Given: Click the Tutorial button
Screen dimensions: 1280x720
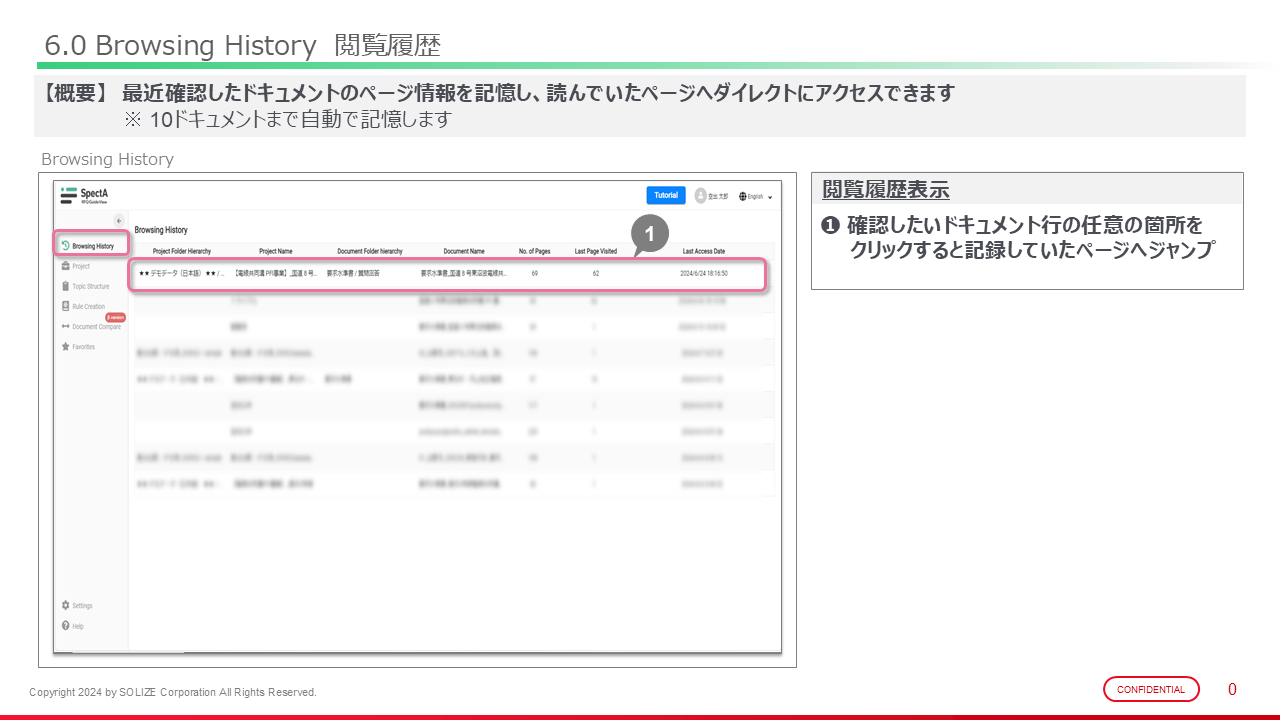Looking at the screenshot, I should tap(666, 196).
